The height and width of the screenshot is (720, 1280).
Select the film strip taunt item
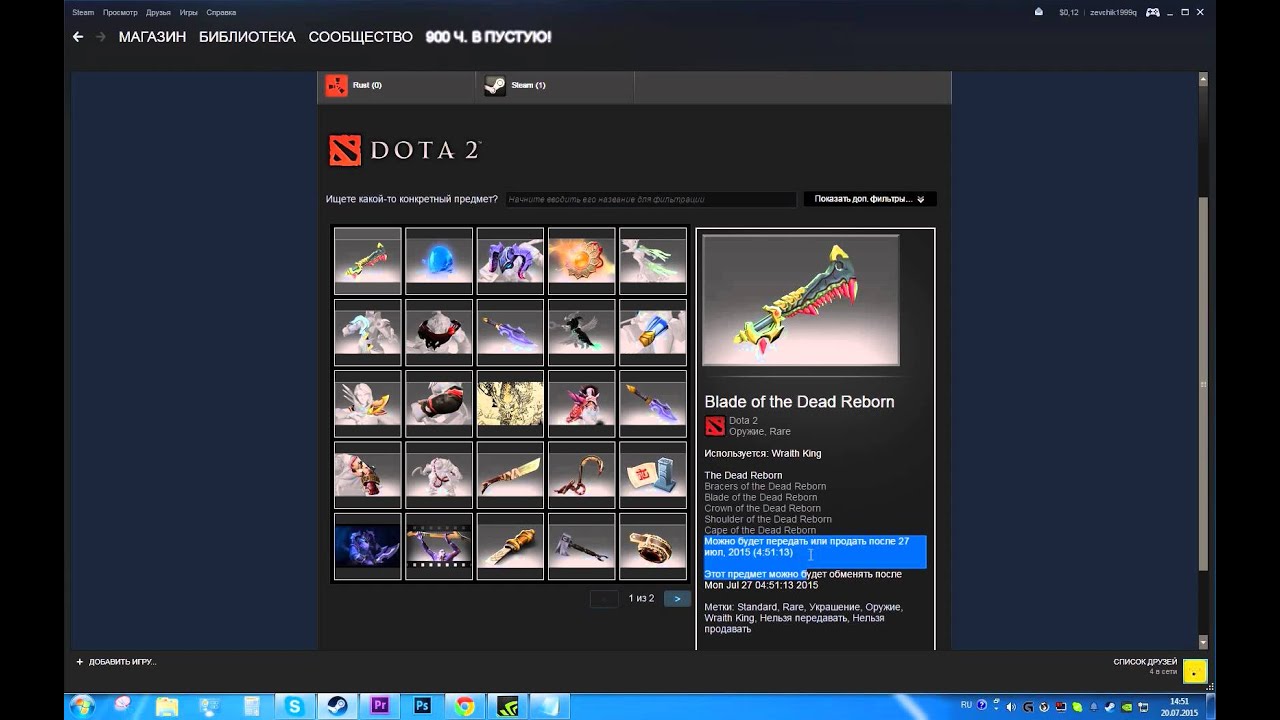439,546
